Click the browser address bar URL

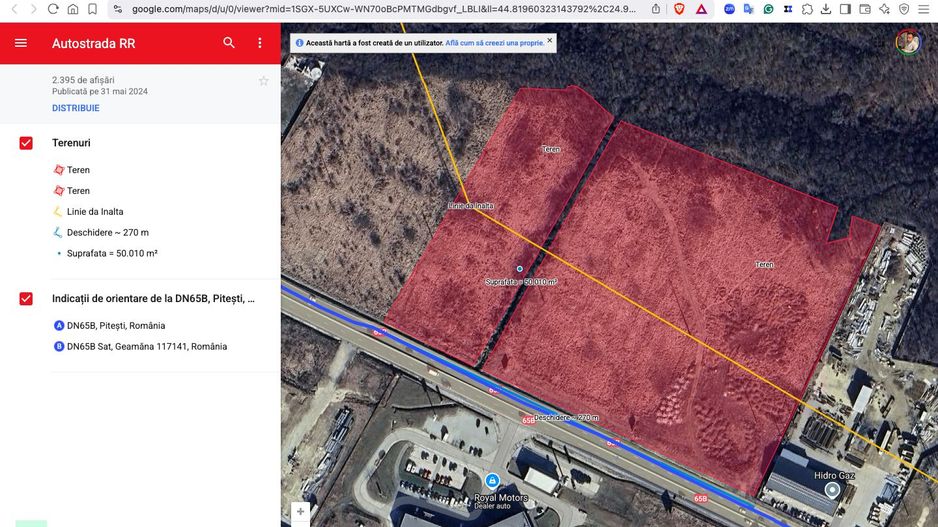tap(380, 9)
